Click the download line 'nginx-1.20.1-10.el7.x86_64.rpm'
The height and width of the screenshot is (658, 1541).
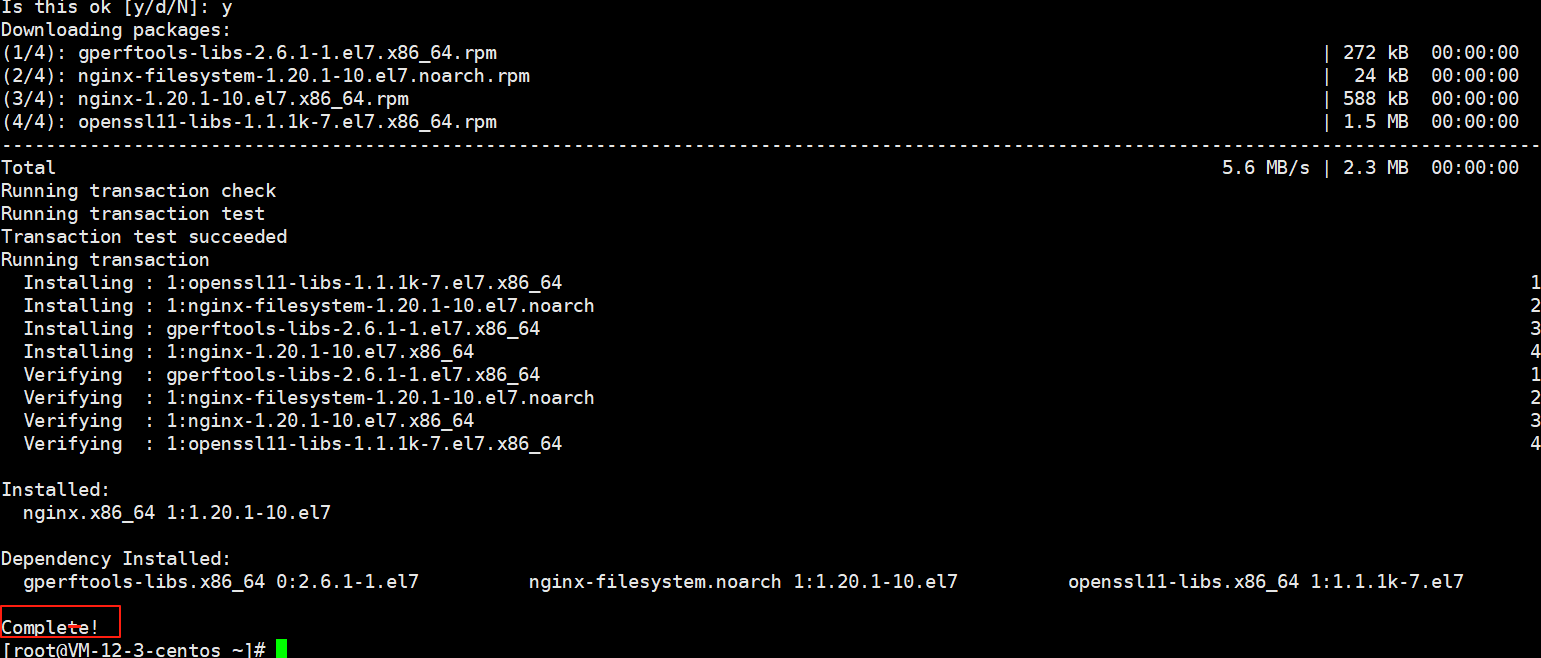205,99
